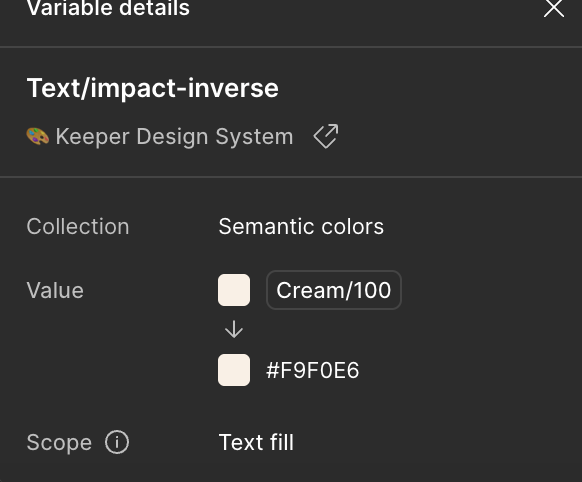
Task: Click the Text fill scope value
Action: [x=256, y=442]
